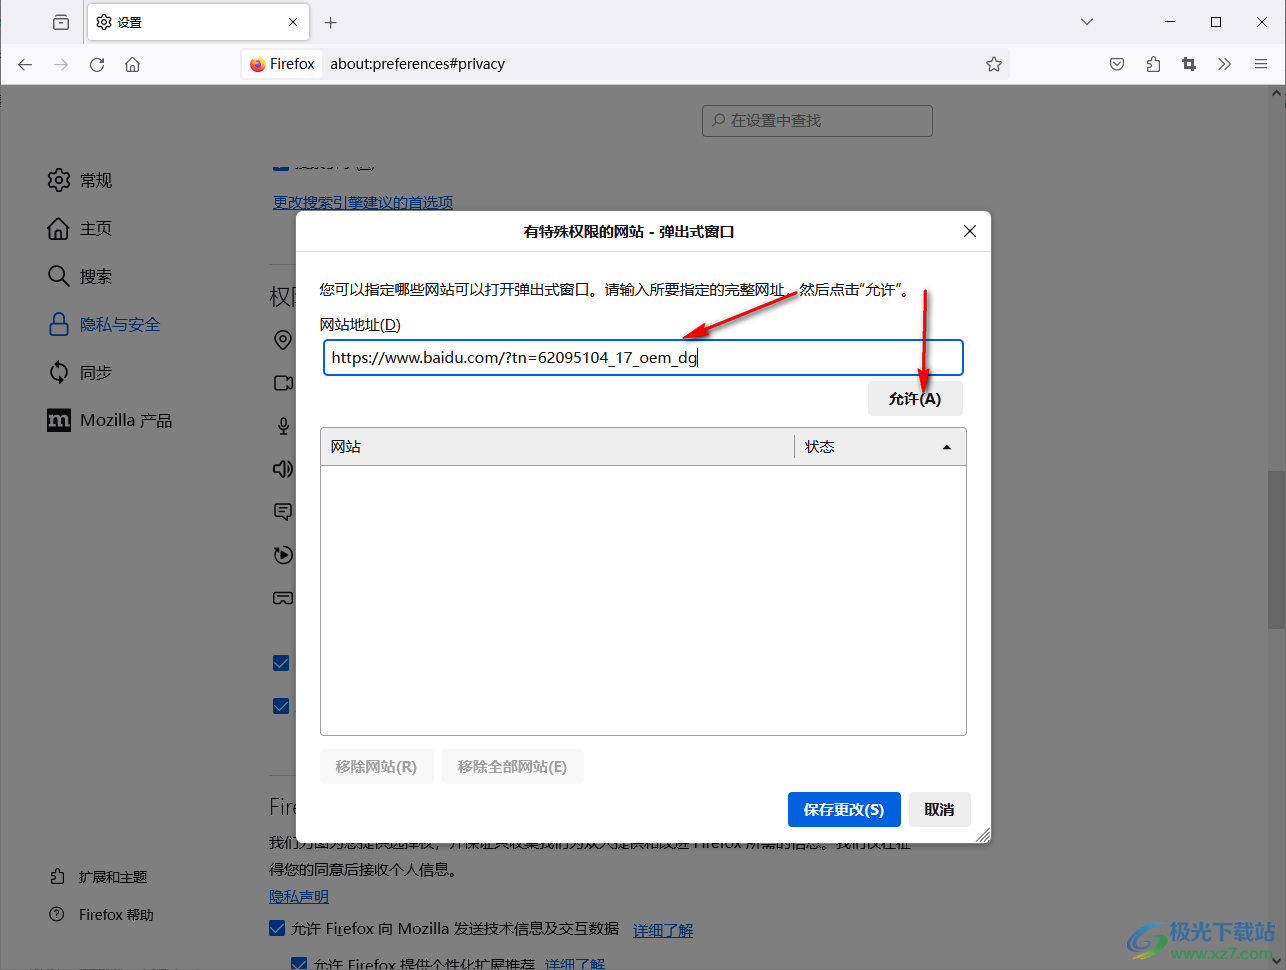Image resolution: width=1286 pixels, height=970 pixels.
Task: Click the 允许(A) button
Action: 915,398
